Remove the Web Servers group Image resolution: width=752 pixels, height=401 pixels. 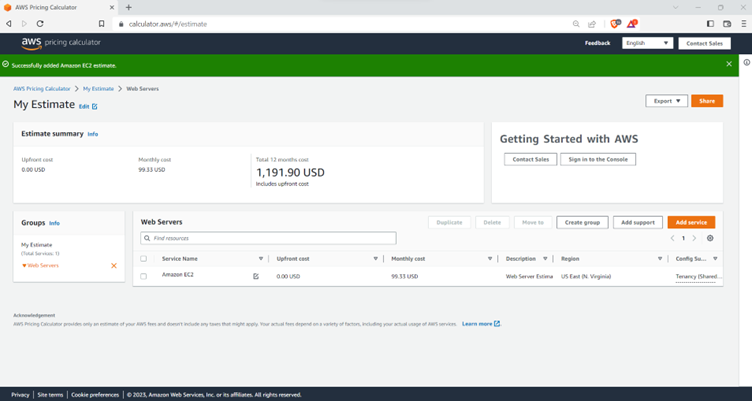click(x=113, y=266)
